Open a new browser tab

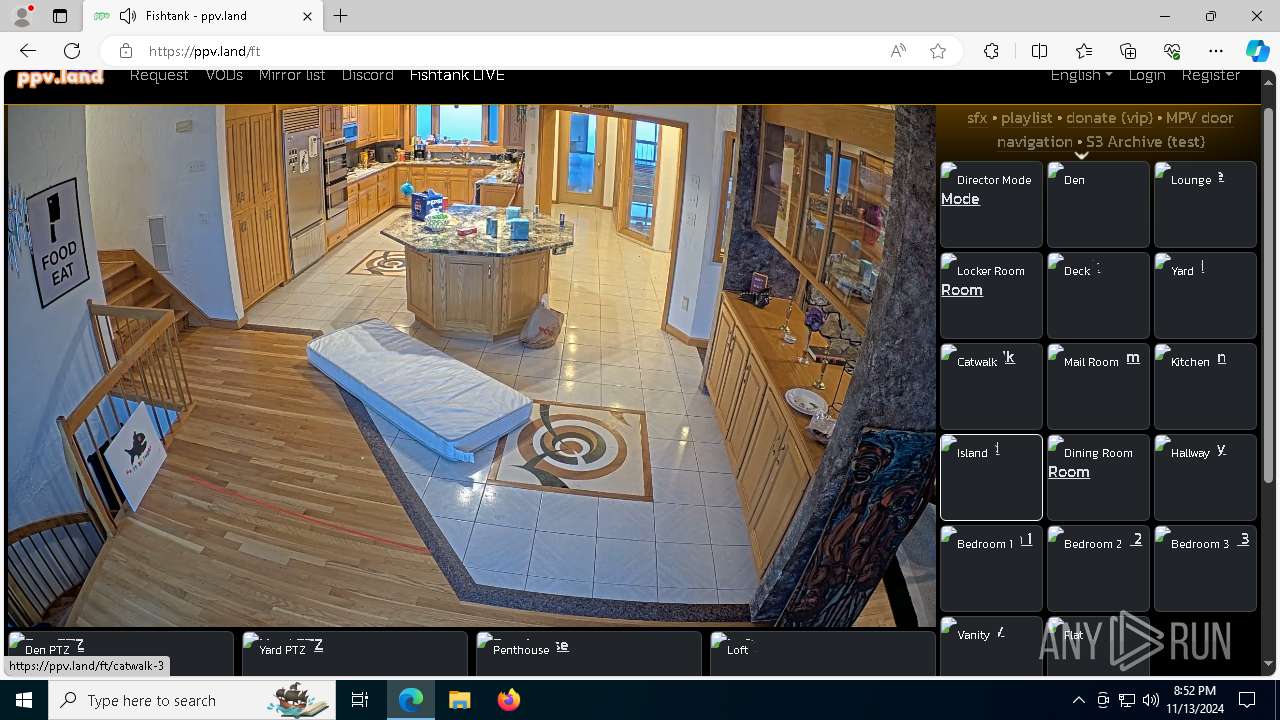[x=341, y=16]
